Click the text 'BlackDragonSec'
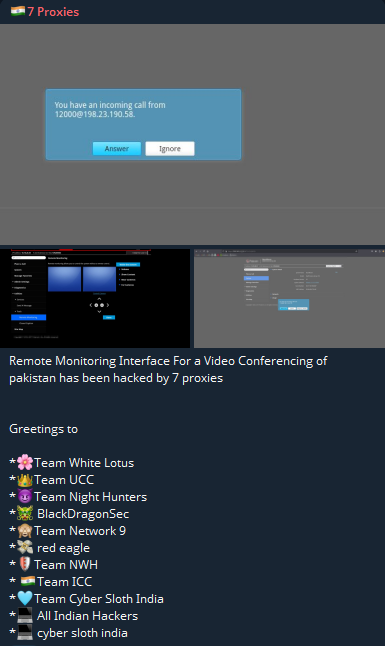Screen dimensions: 385x646 click(x=83, y=514)
